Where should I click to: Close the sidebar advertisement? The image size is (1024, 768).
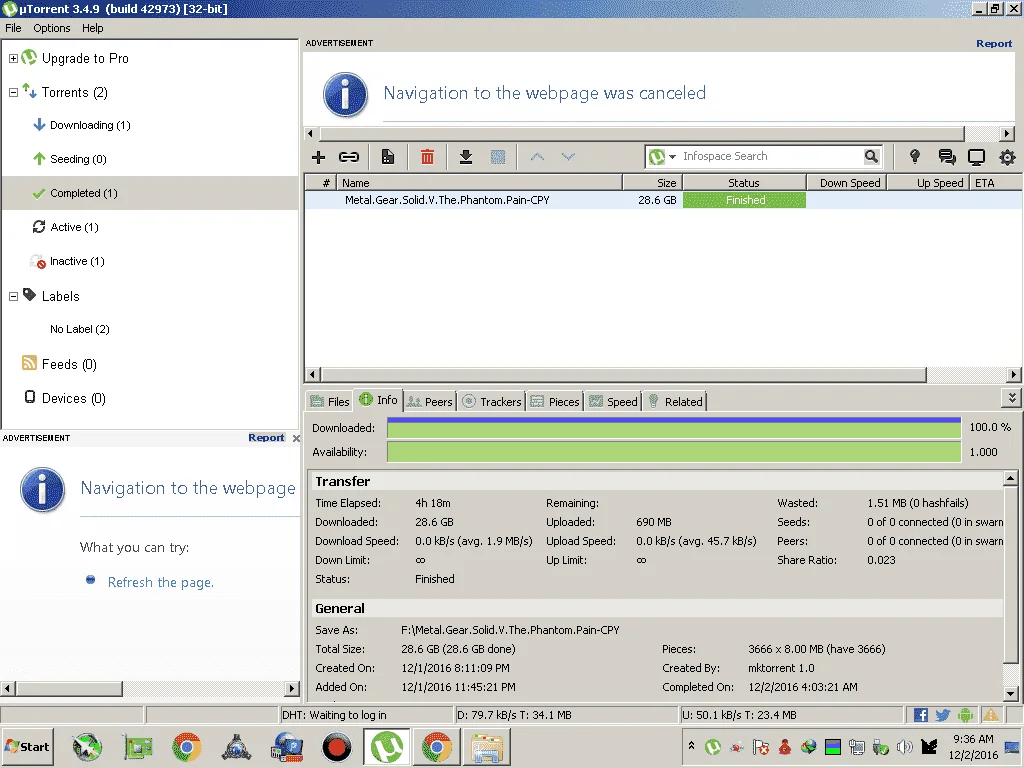point(296,438)
